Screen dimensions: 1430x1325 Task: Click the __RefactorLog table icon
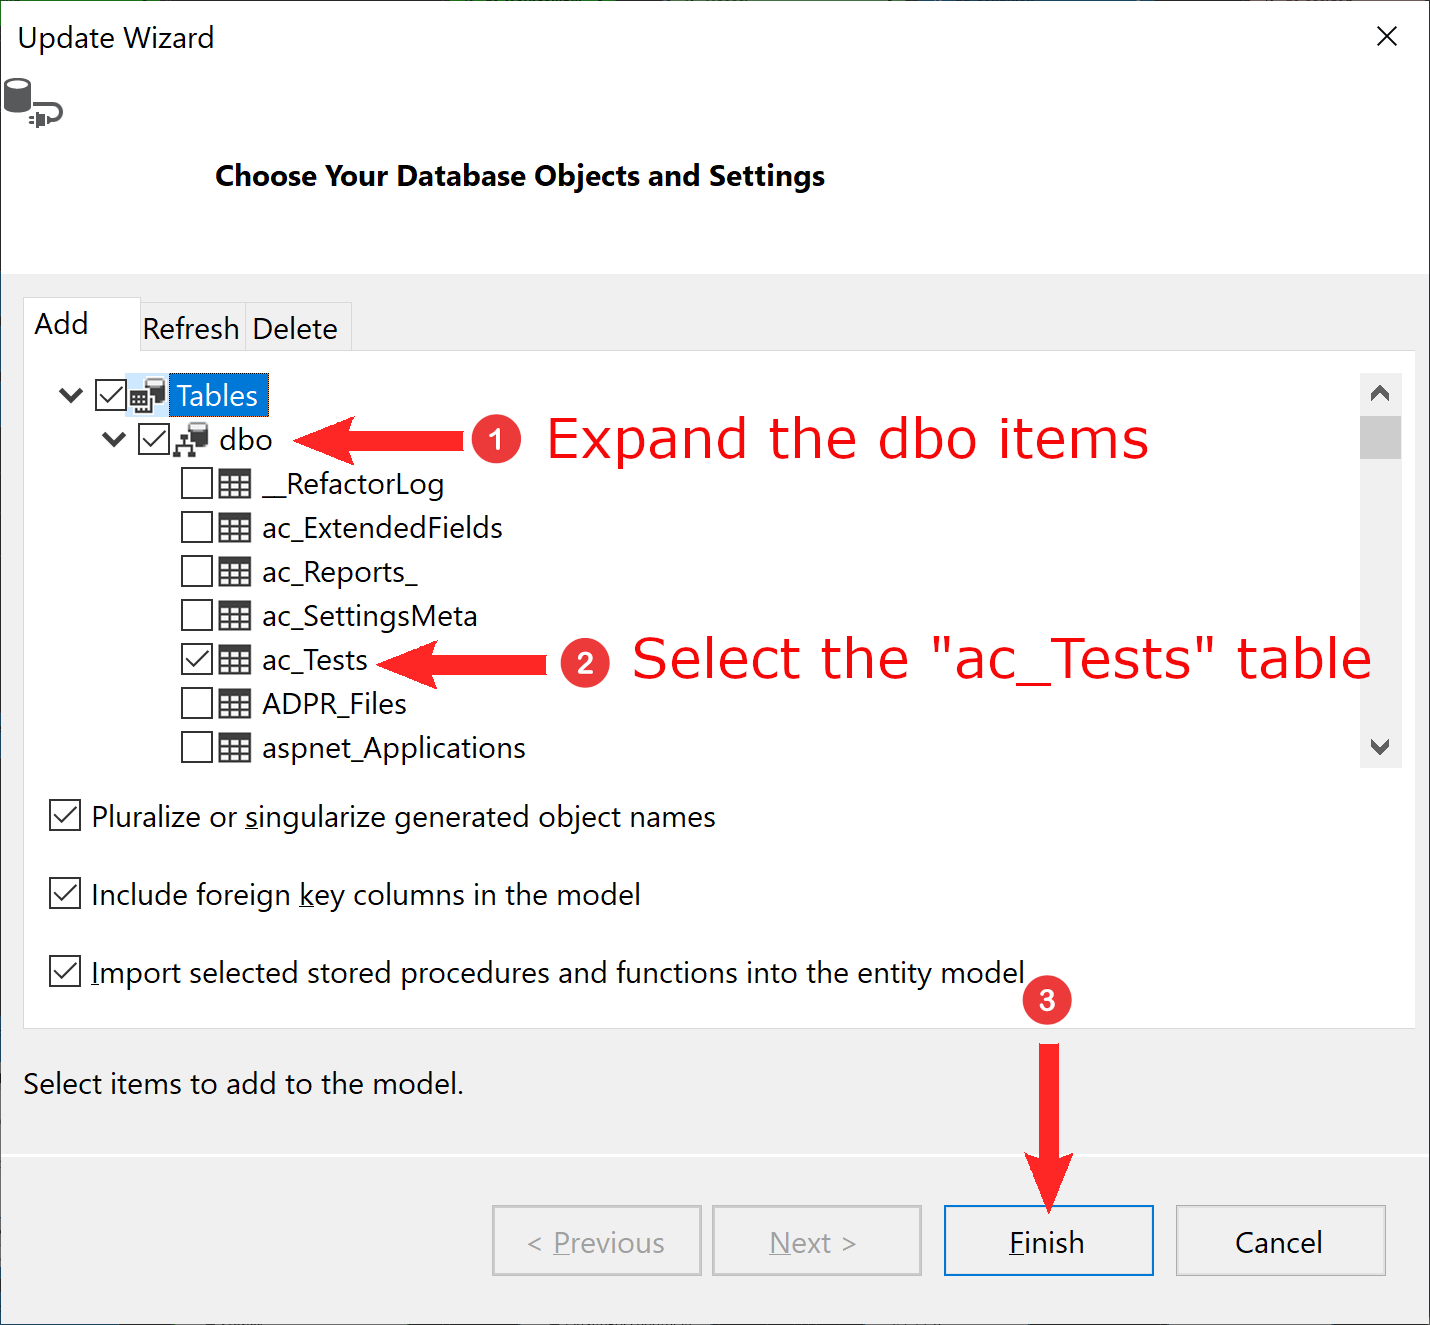[235, 484]
